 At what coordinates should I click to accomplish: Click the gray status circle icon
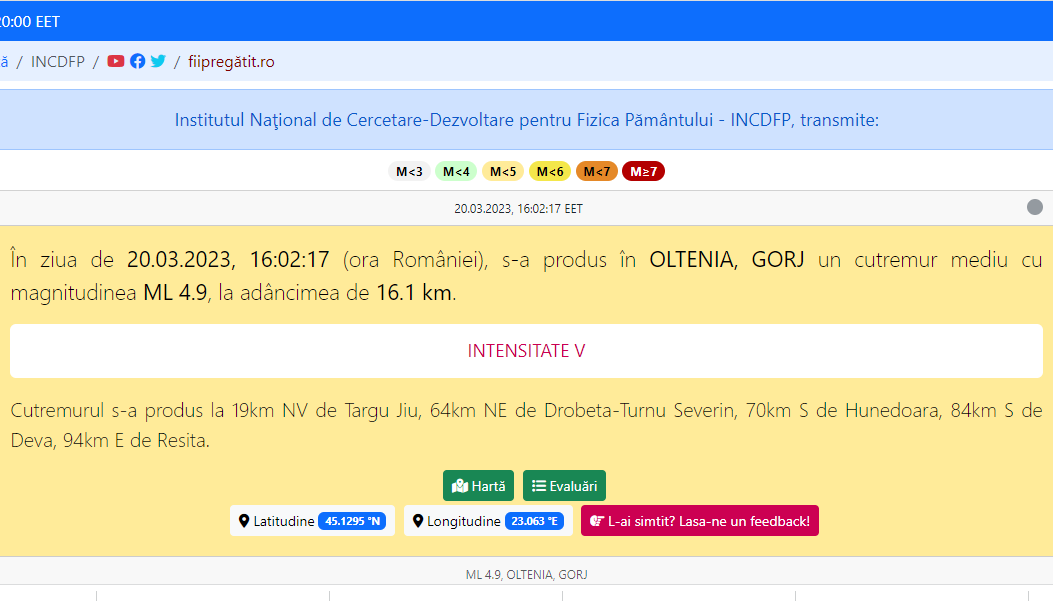(1035, 207)
